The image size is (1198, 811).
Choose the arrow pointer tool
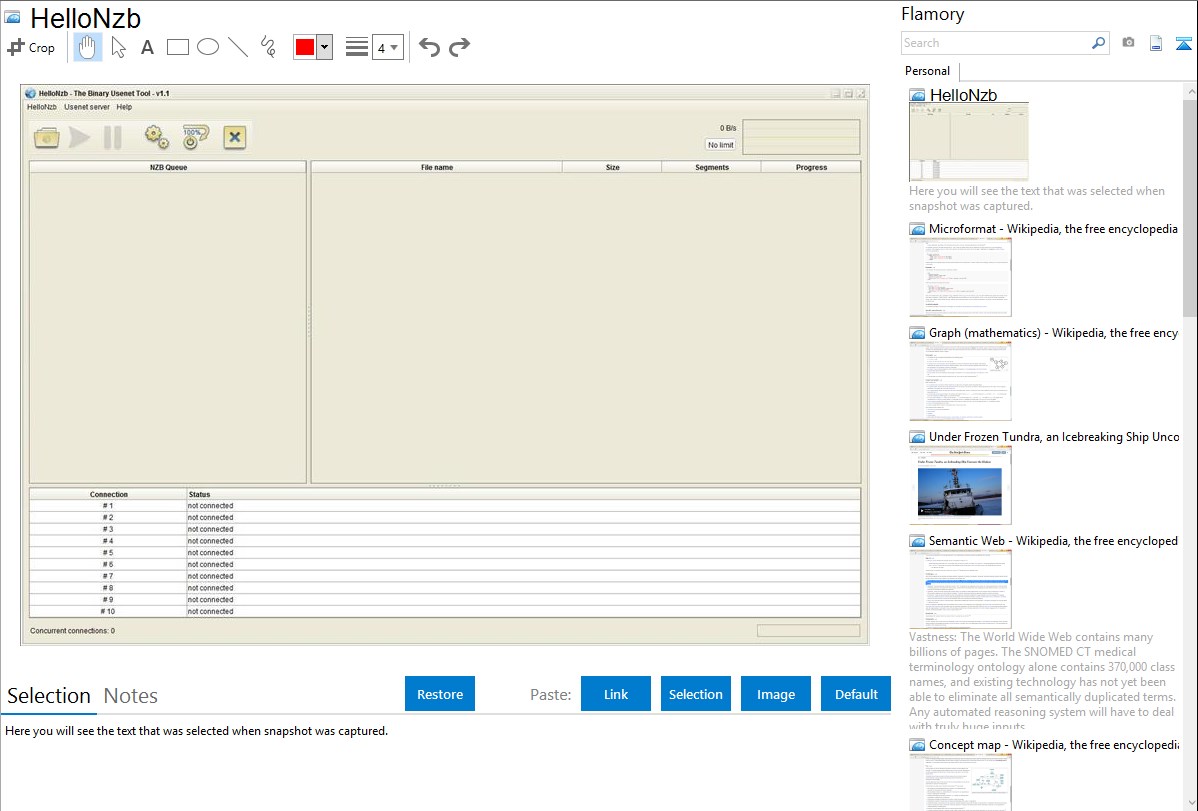(118, 47)
